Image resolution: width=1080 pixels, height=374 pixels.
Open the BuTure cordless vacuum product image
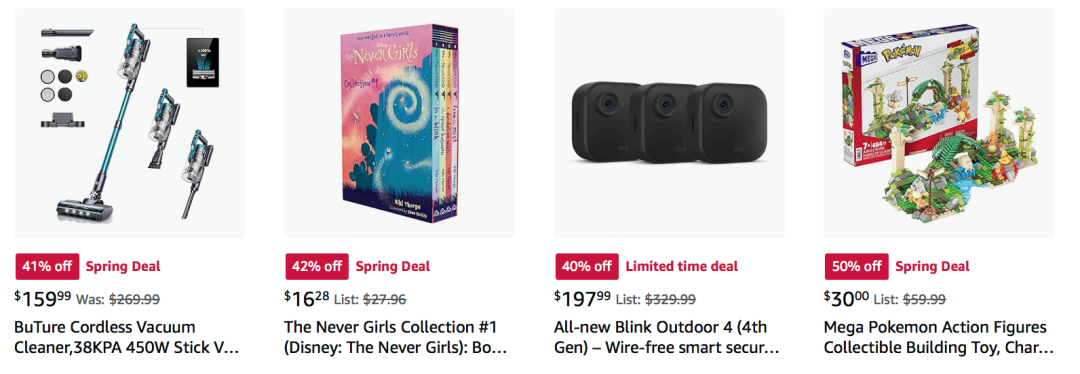point(129,123)
